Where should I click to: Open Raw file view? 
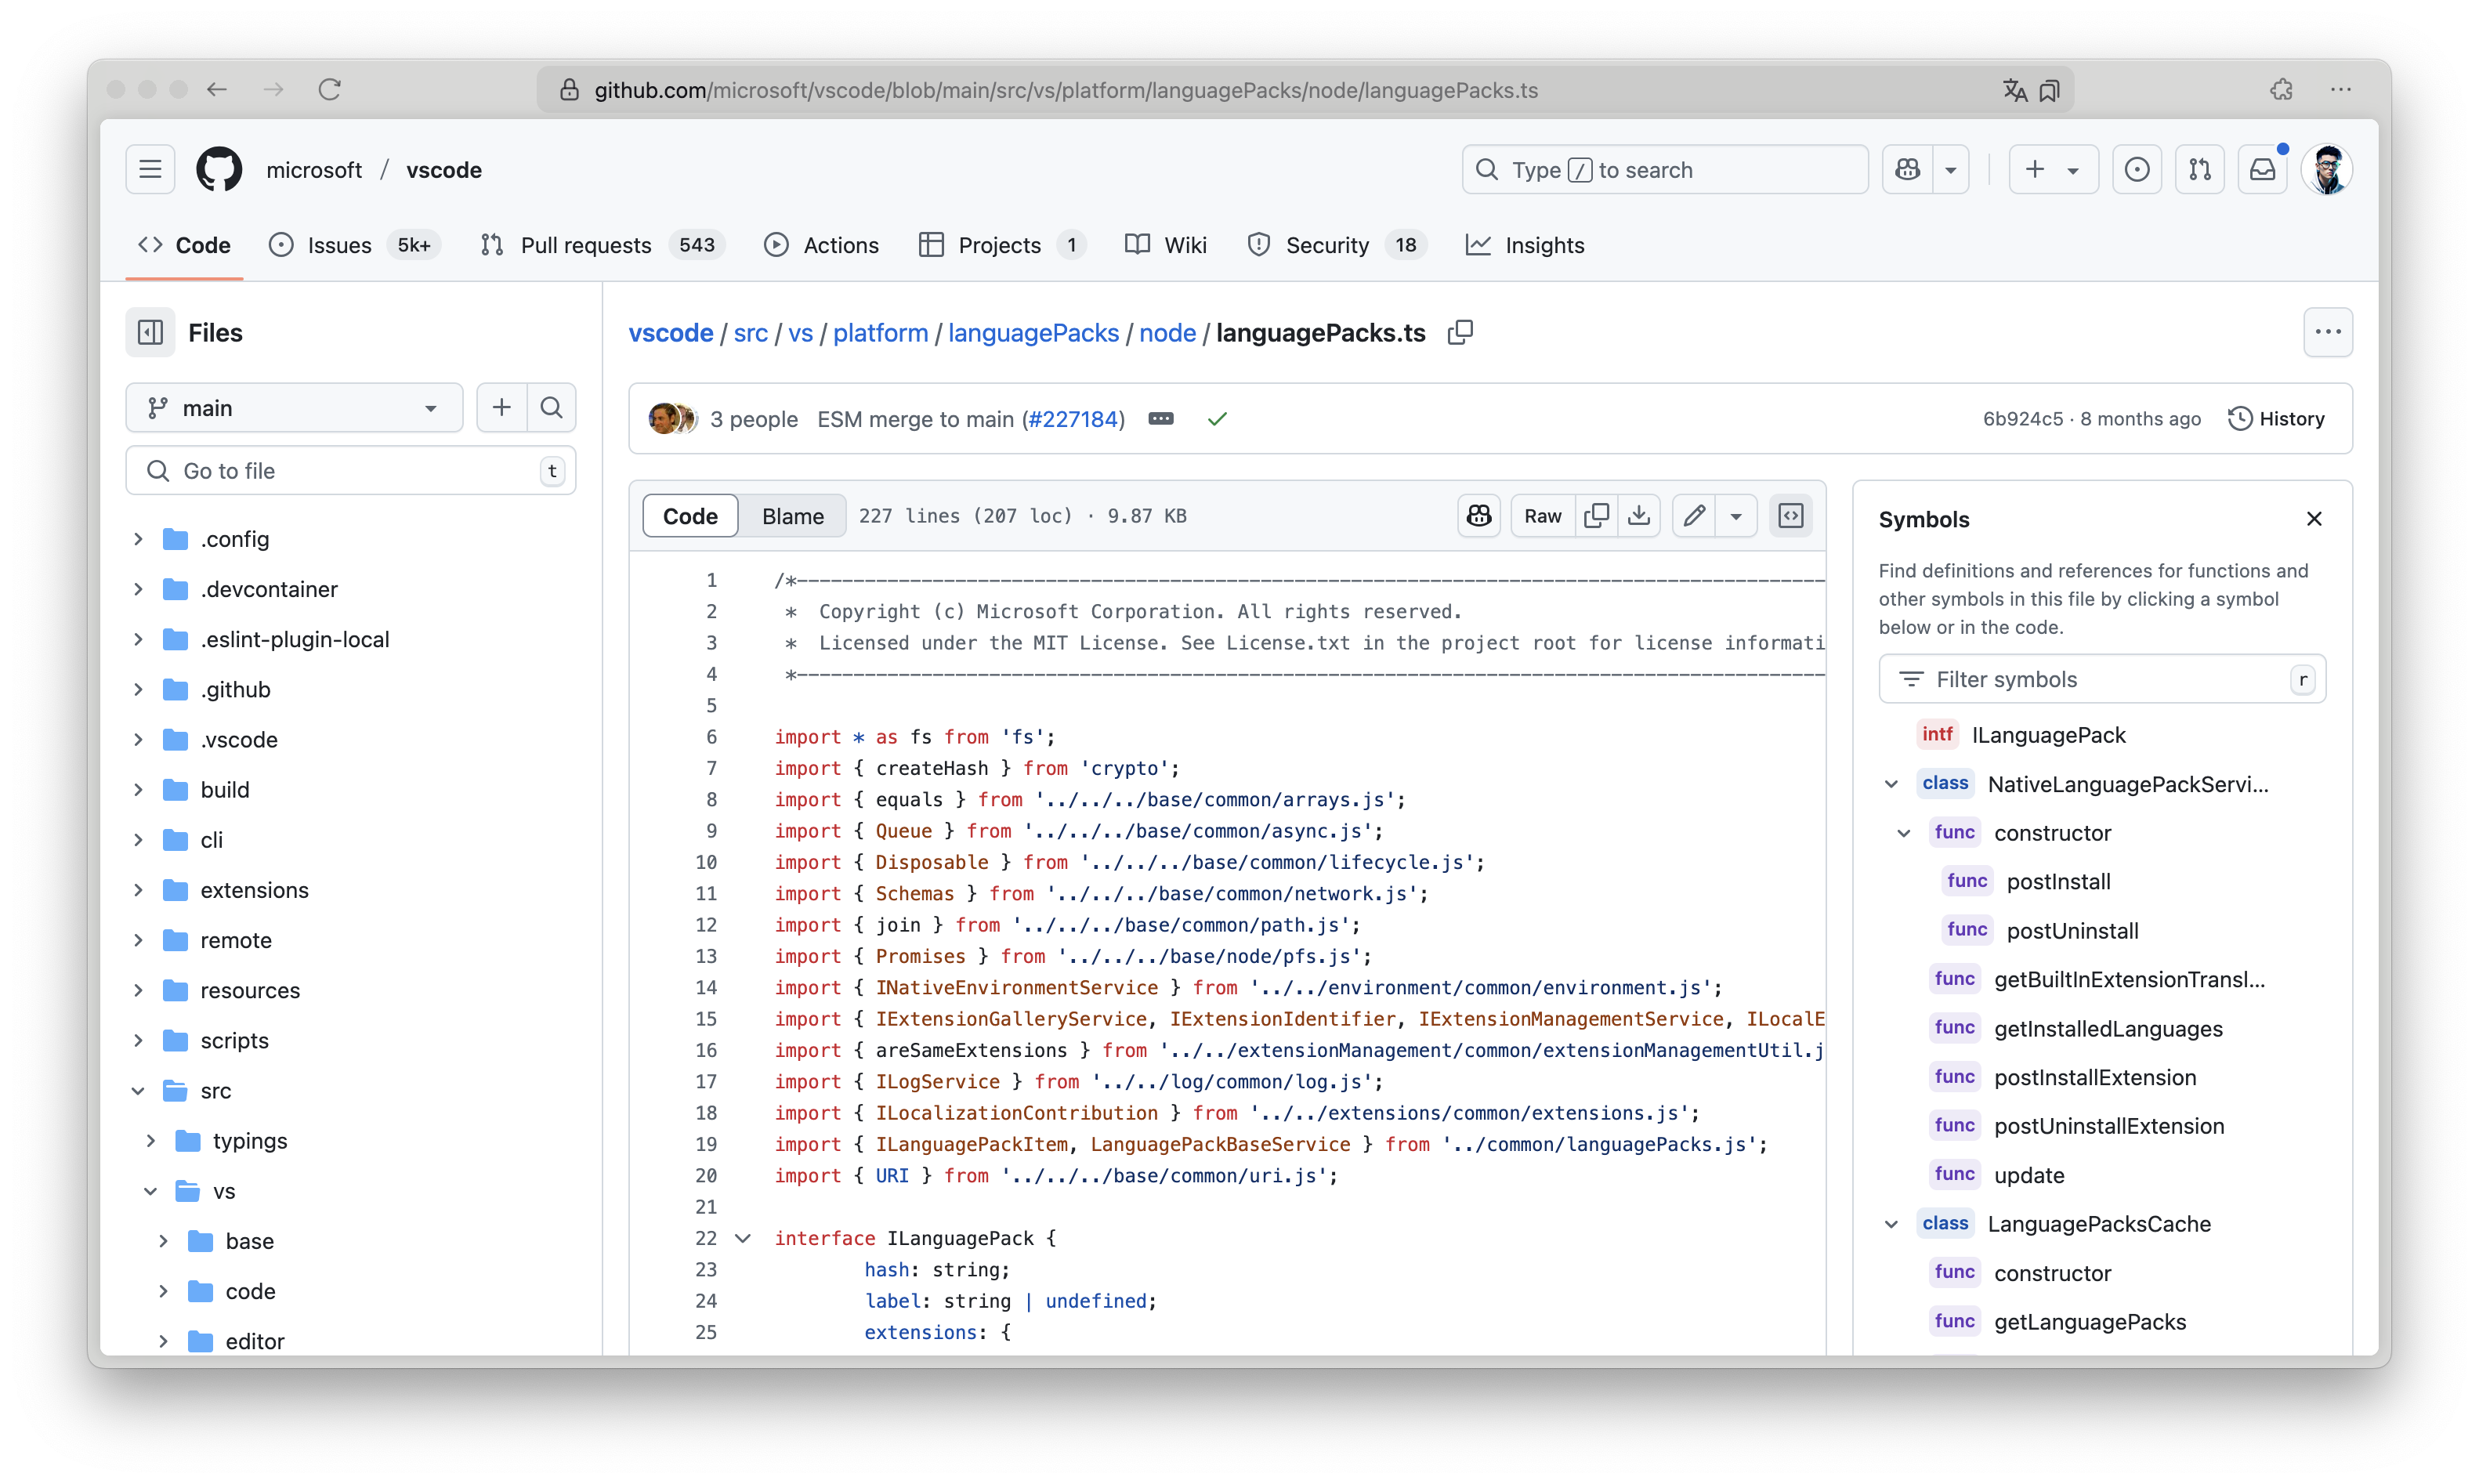[1542, 516]
